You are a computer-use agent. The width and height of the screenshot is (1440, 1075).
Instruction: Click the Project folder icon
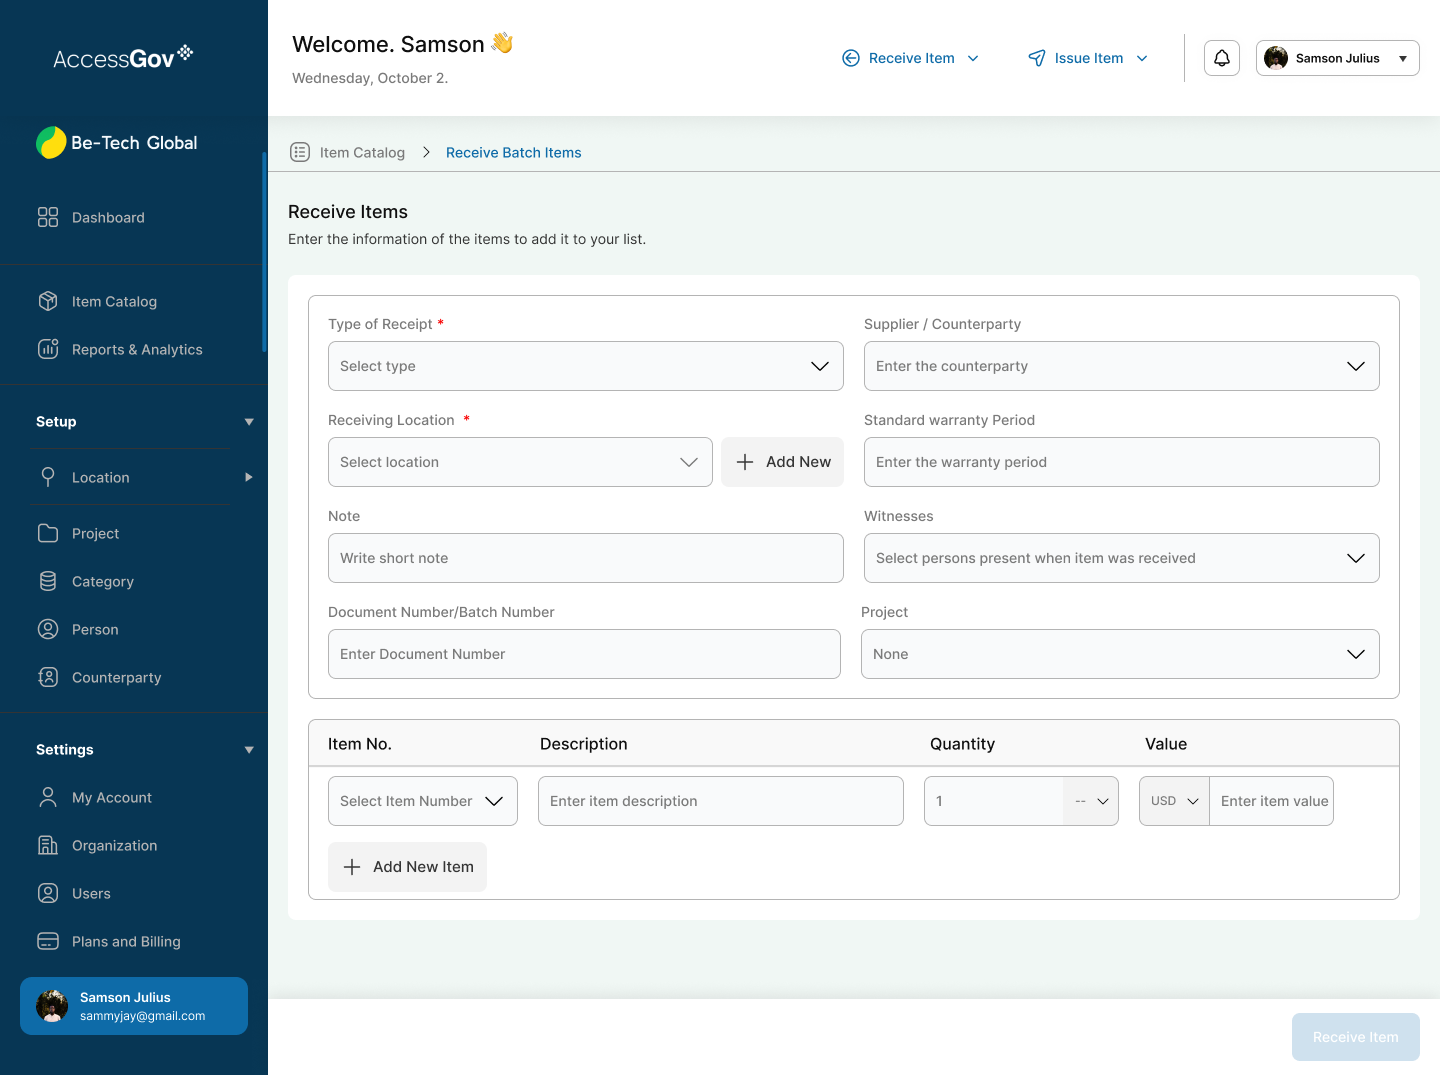tap(48, 533)
